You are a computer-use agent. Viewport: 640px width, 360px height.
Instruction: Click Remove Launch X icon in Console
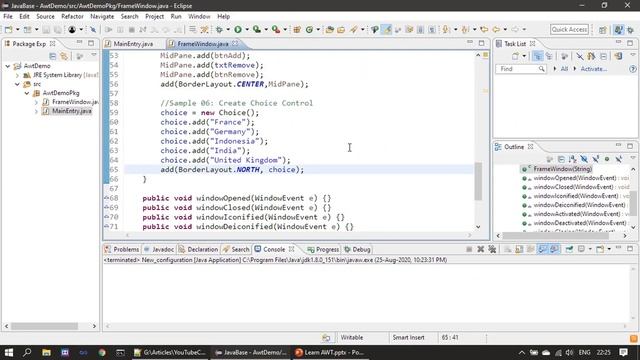480,249
